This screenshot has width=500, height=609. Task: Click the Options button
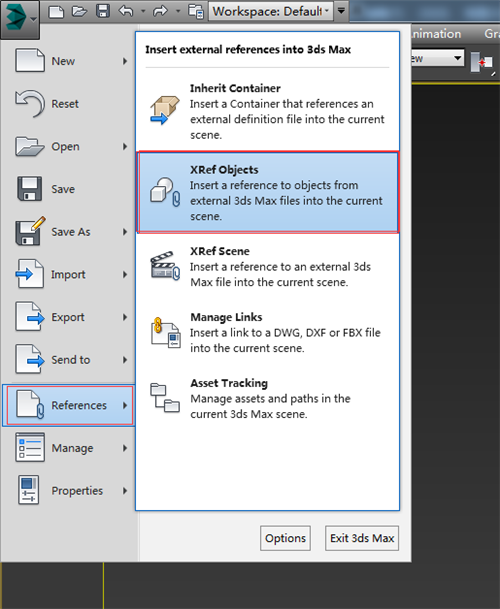[286, 538]
